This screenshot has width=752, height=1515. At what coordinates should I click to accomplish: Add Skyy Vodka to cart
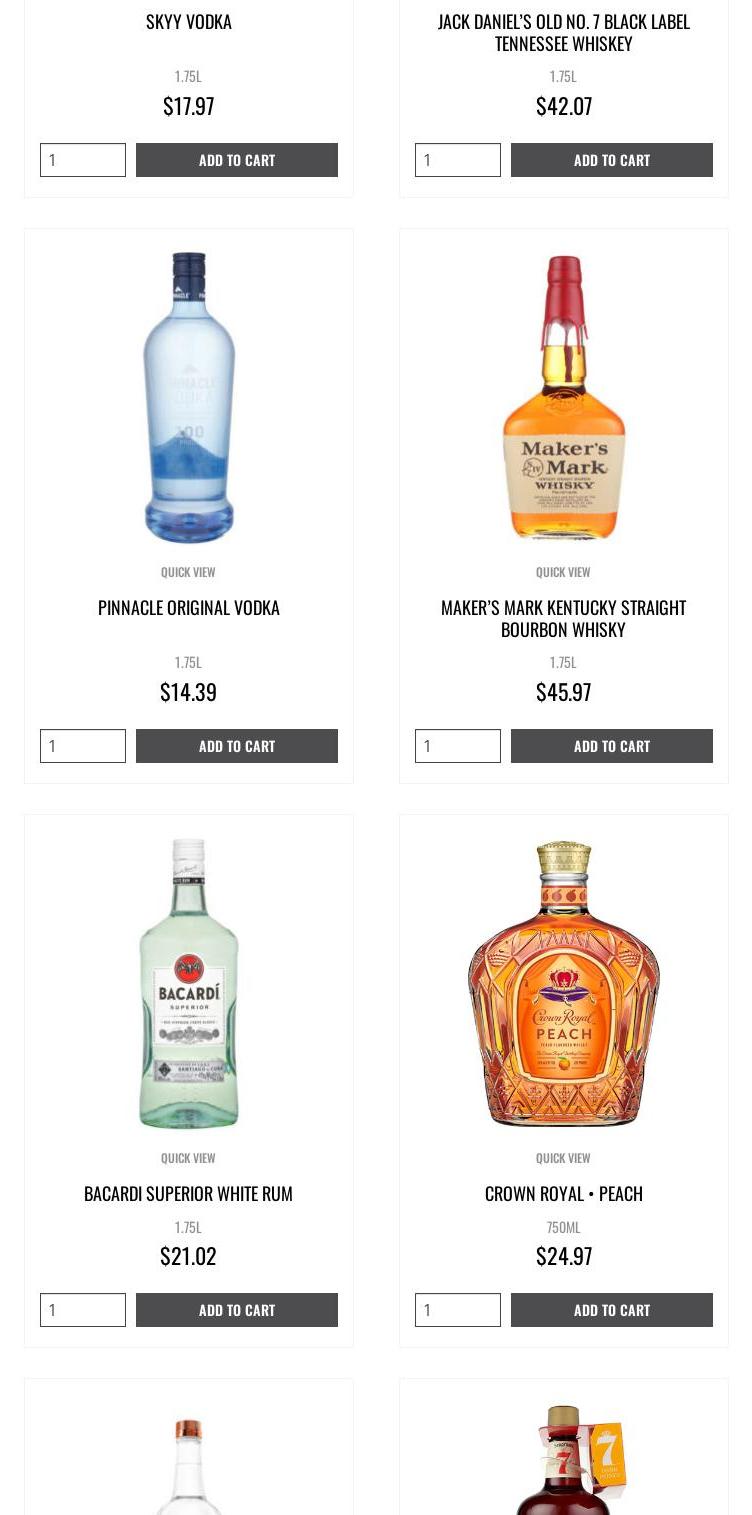coord(237,160)
